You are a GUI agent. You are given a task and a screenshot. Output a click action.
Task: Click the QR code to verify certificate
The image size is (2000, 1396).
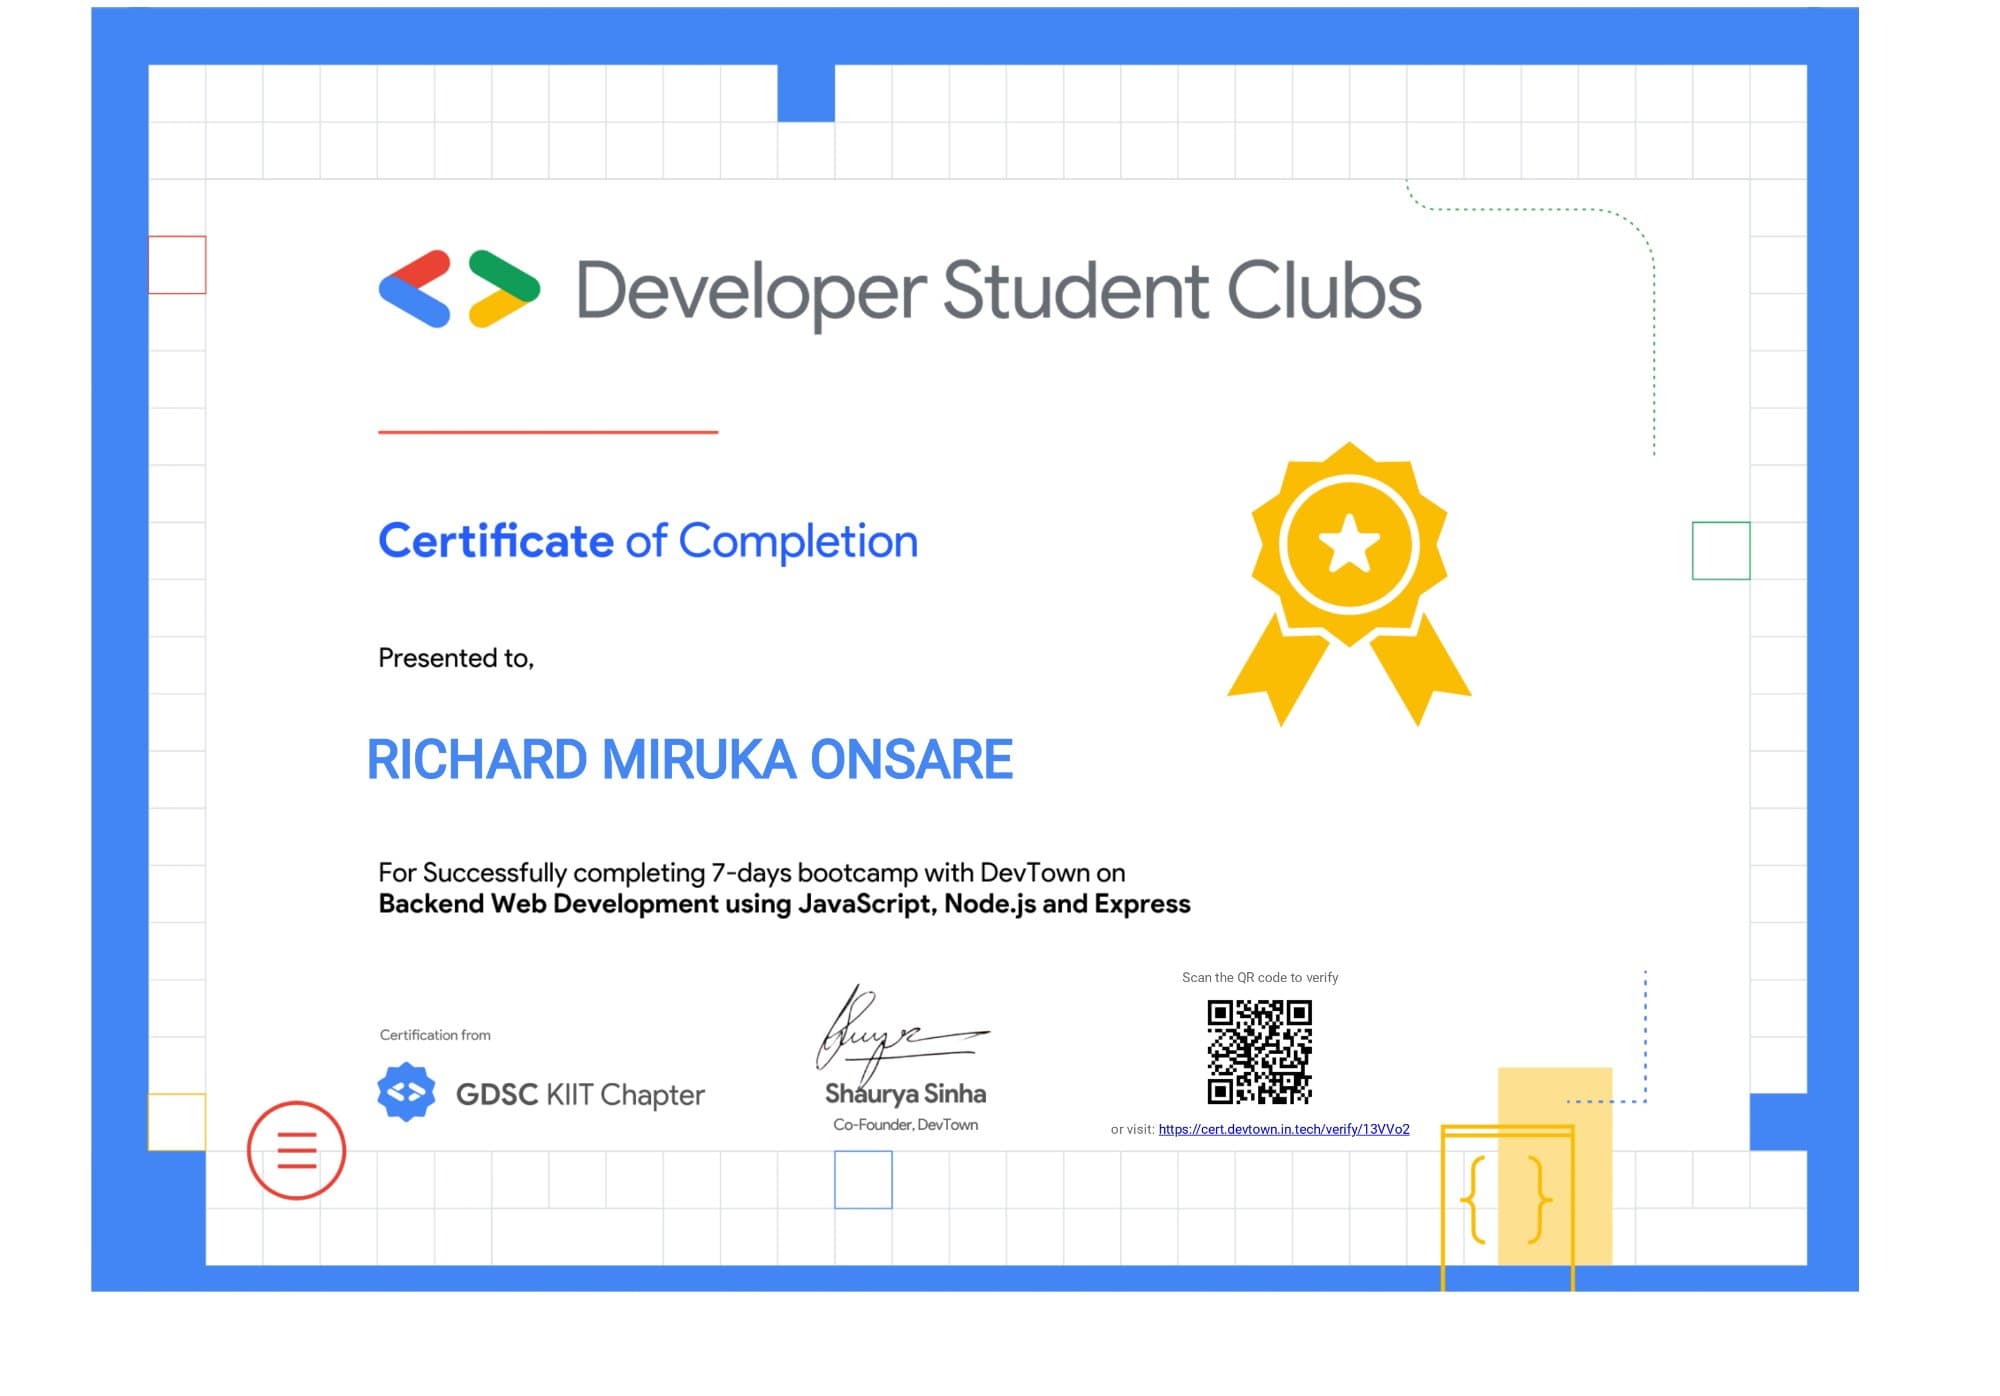[x=1259, y=1053]
